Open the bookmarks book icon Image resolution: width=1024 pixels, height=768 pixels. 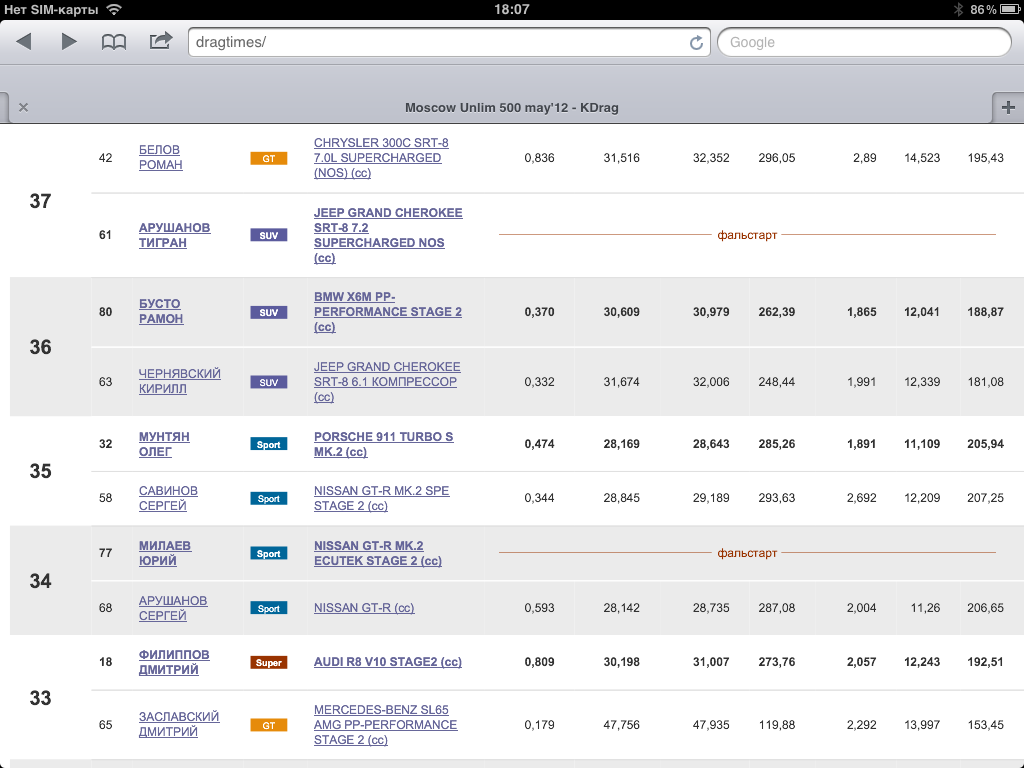point(114,42)
